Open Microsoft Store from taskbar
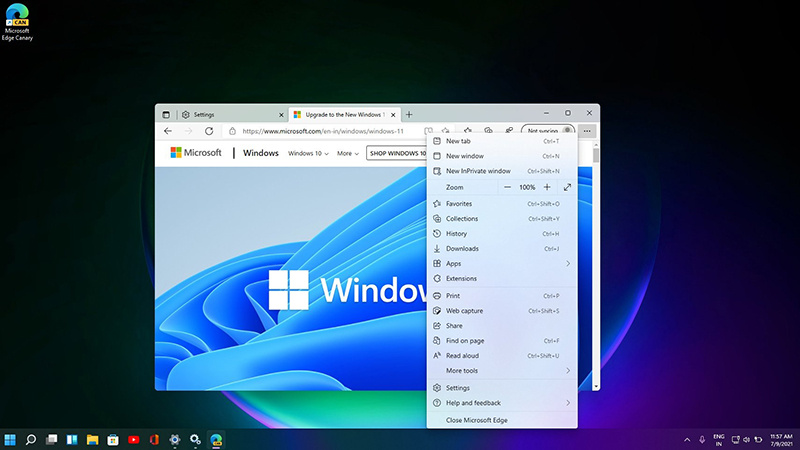The height and width of the screenshot is (450, 800). click(113, 439)
